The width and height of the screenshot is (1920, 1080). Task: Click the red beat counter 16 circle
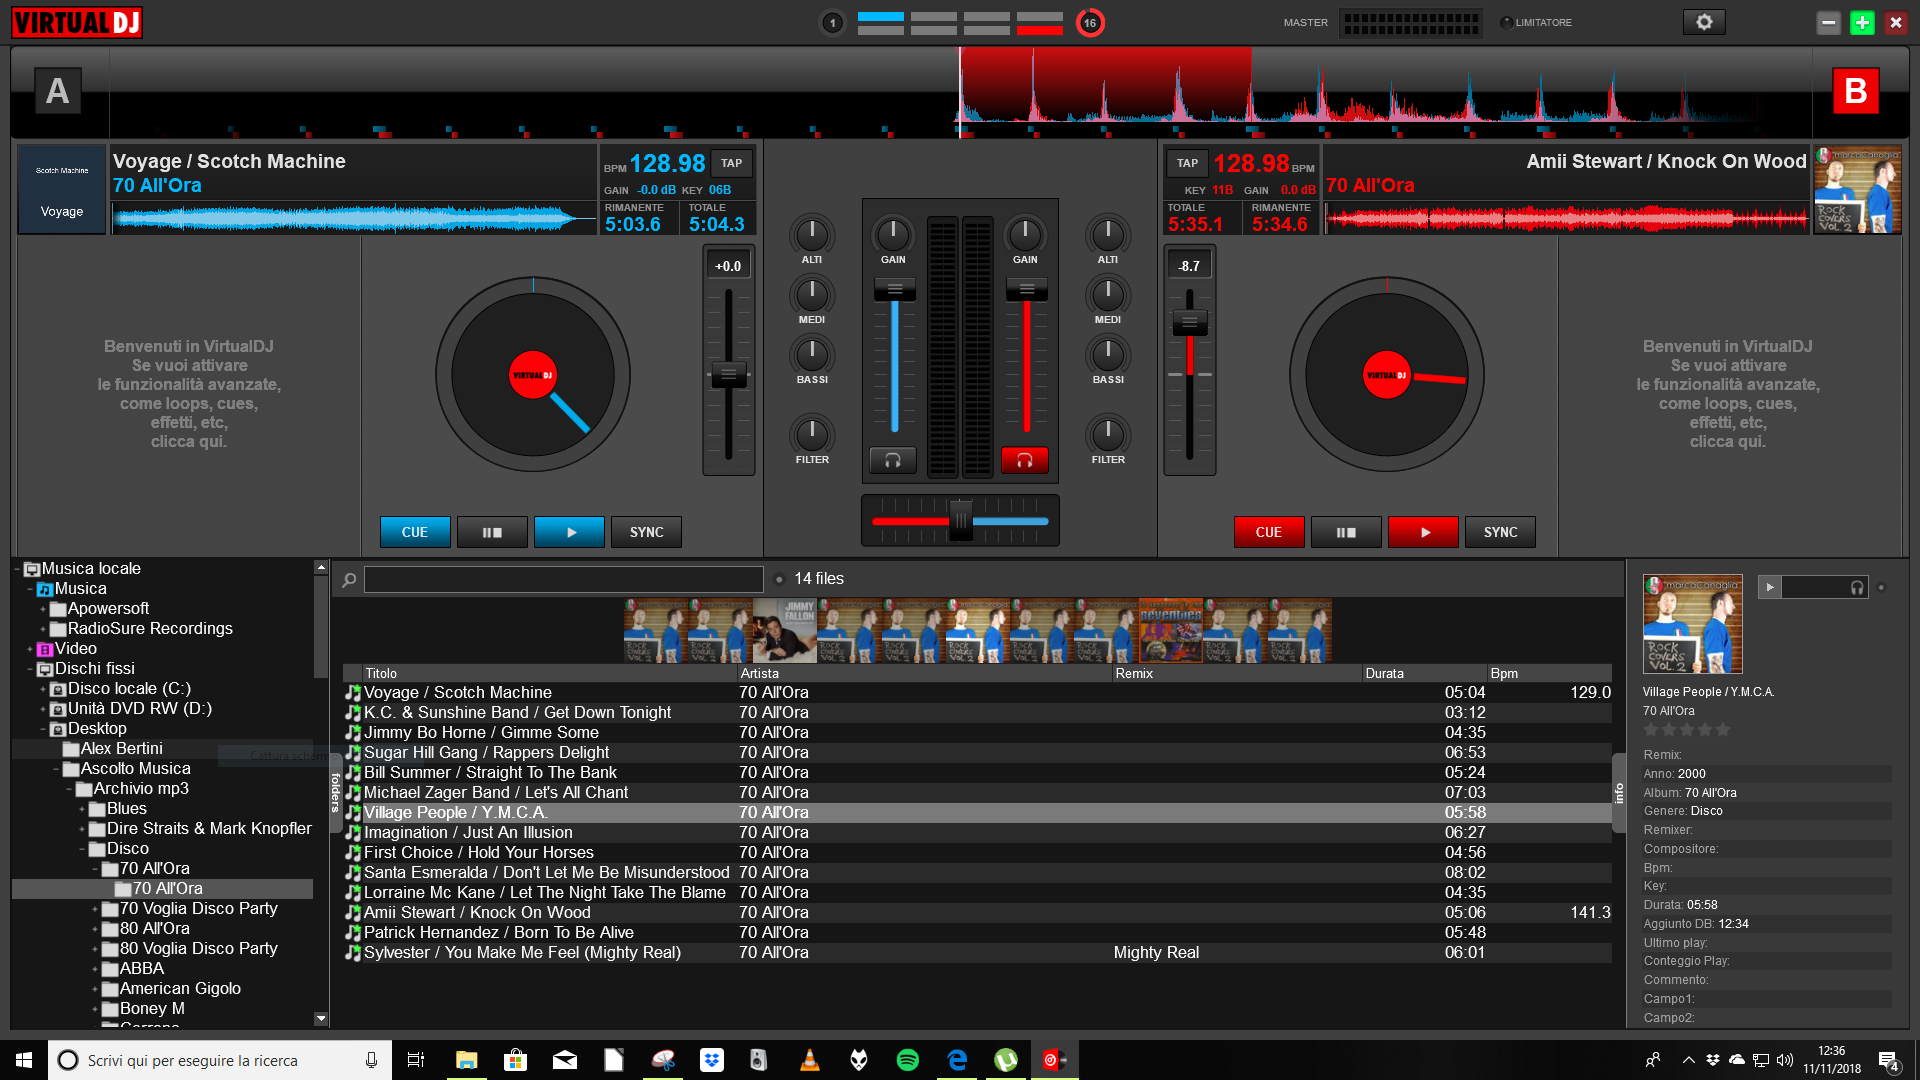[1090, 22]
